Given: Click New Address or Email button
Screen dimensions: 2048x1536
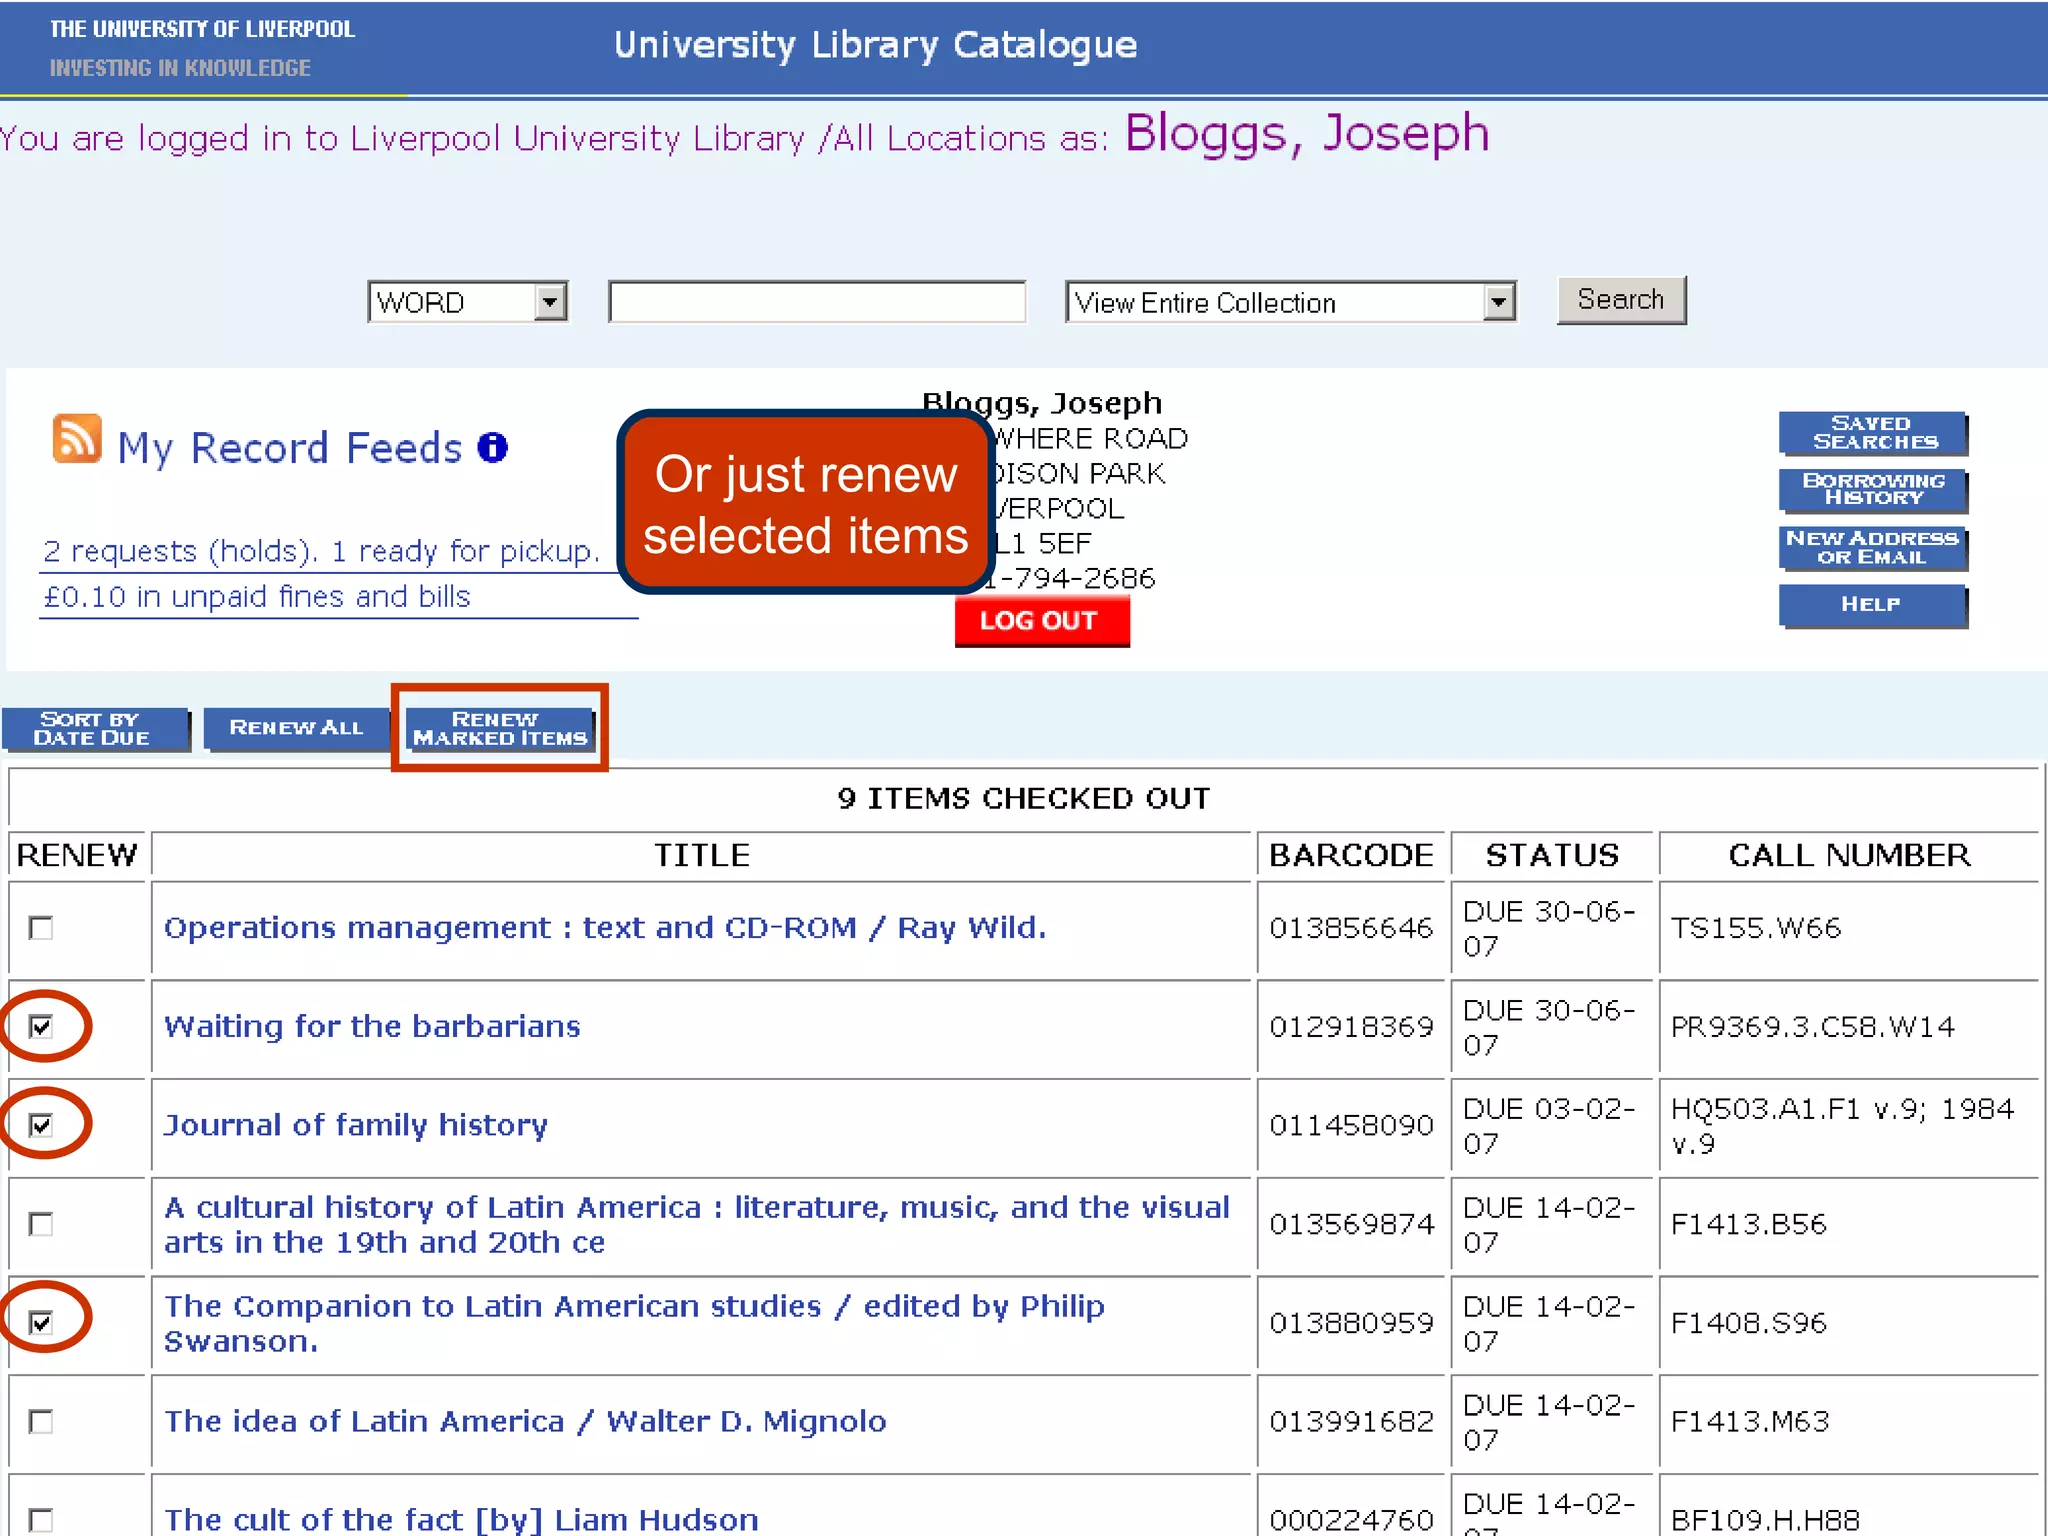Looking at the screenshot, I should (x=1872, y=548).
